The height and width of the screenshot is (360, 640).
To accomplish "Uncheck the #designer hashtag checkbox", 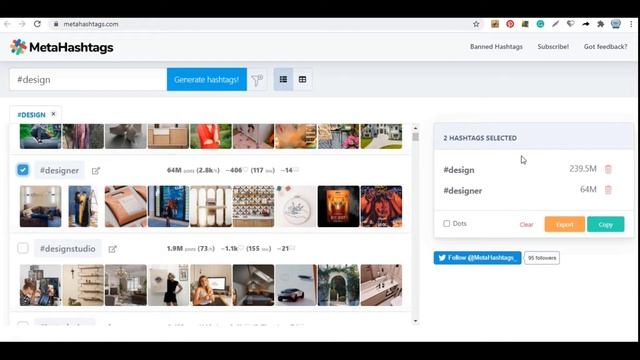I will coord(23,170).
